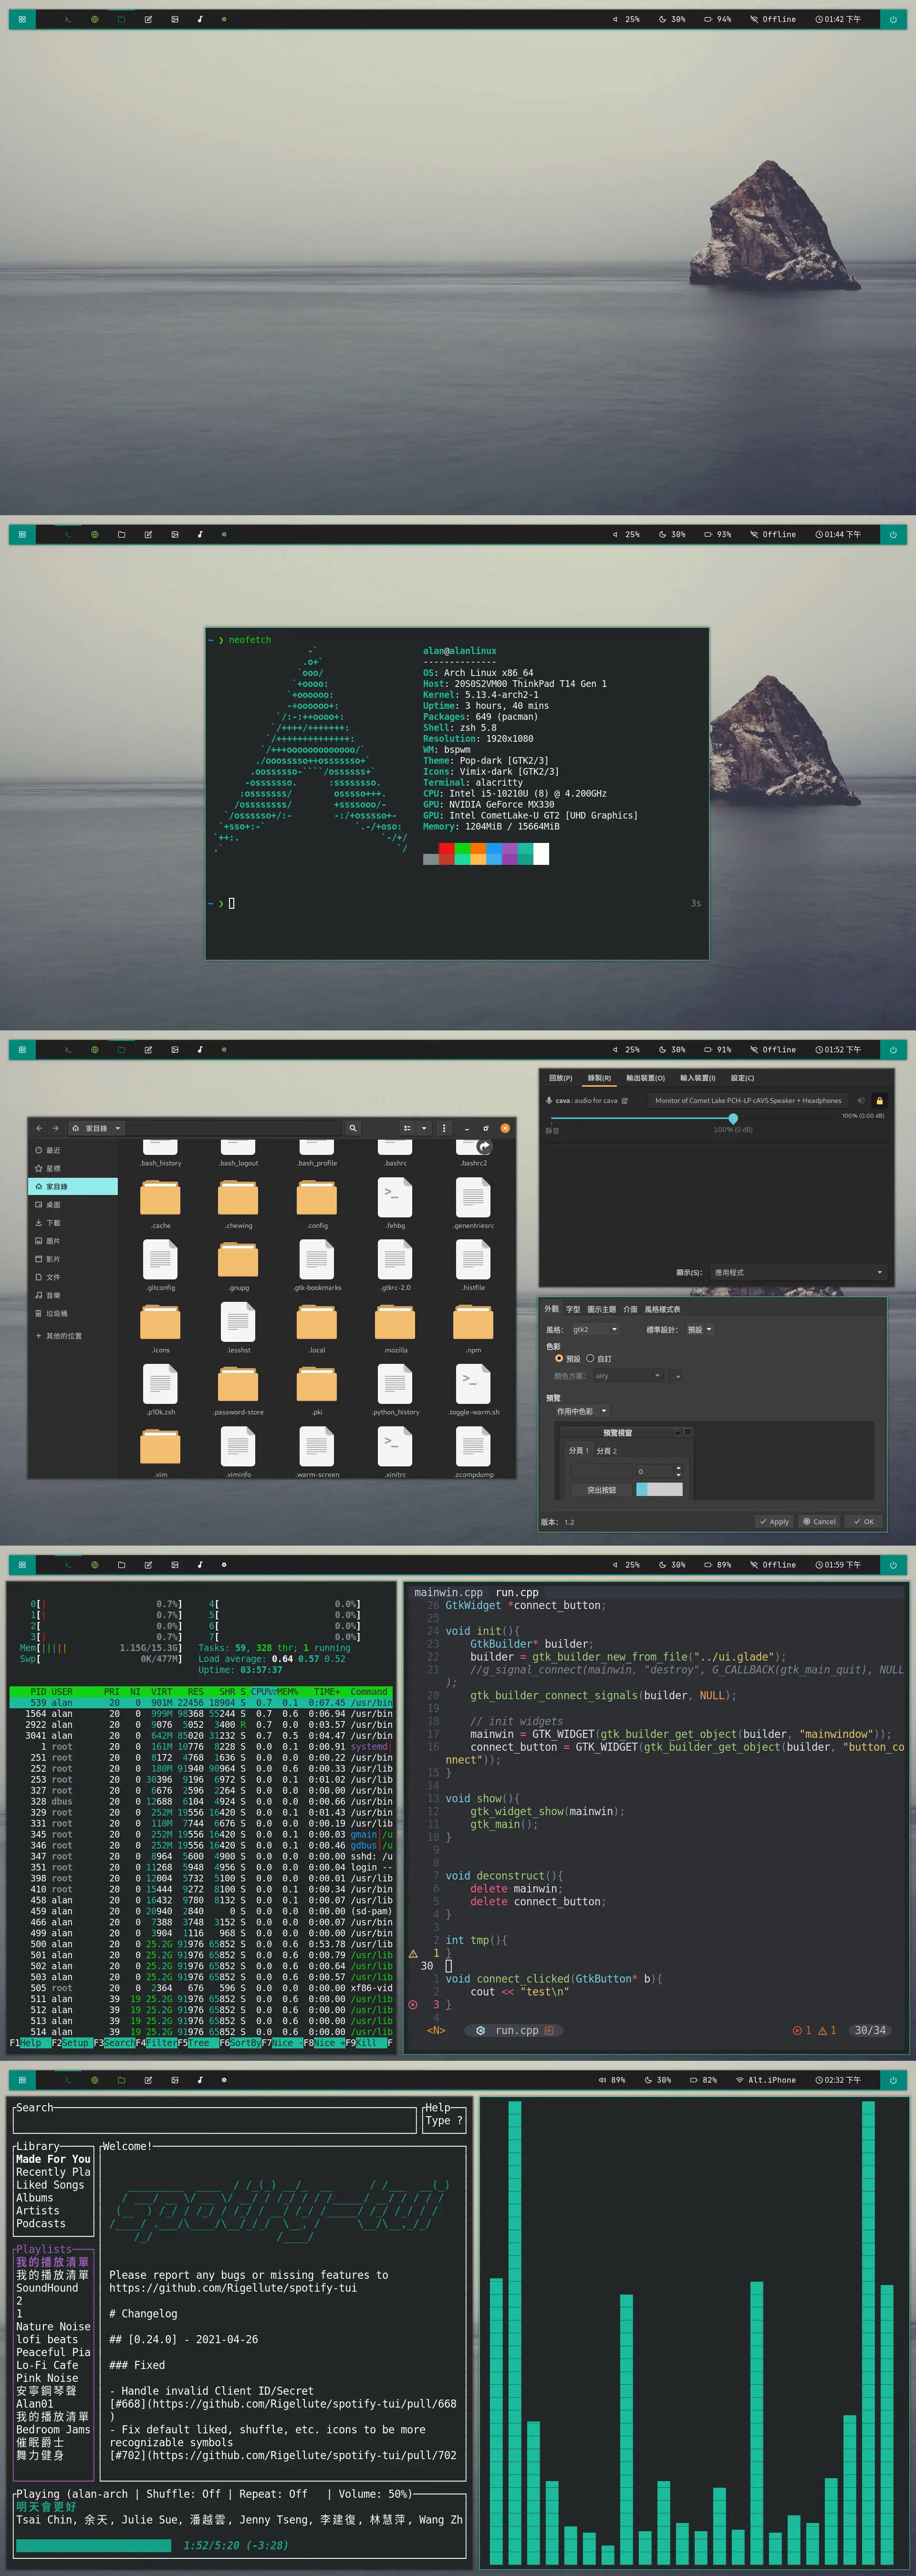916x2576 pixels.
Task: Click the power icon beside 01:52 clock
Action: (x=893, y=1049)
